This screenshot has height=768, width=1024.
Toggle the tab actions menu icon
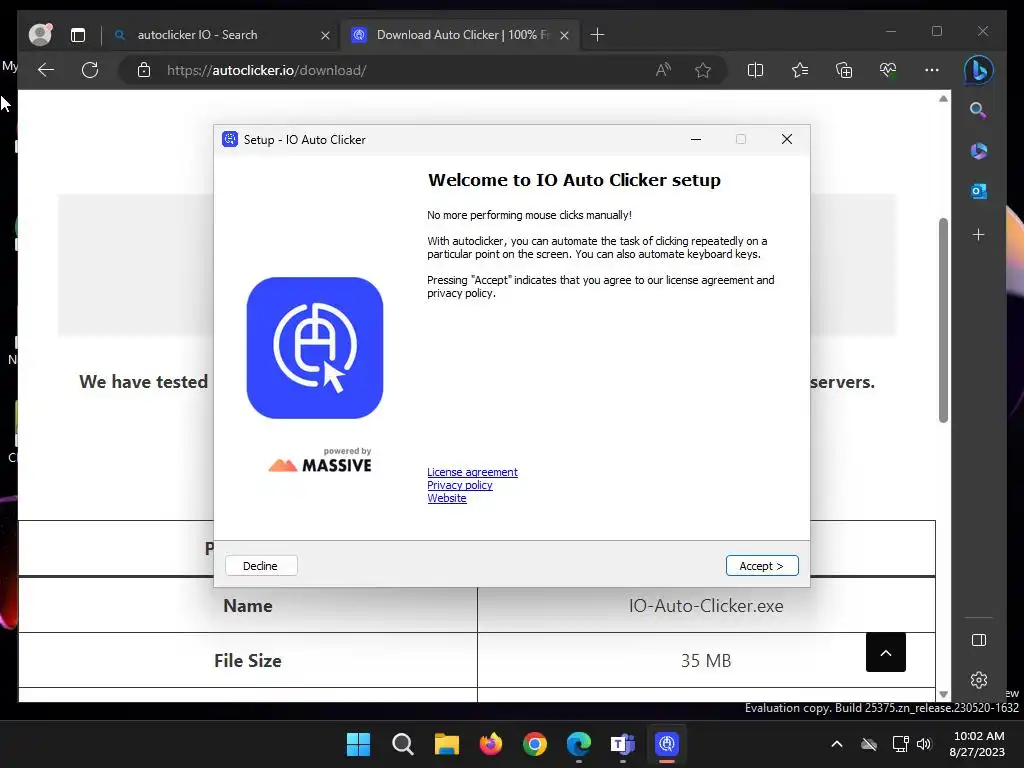(x=78, y=35)
